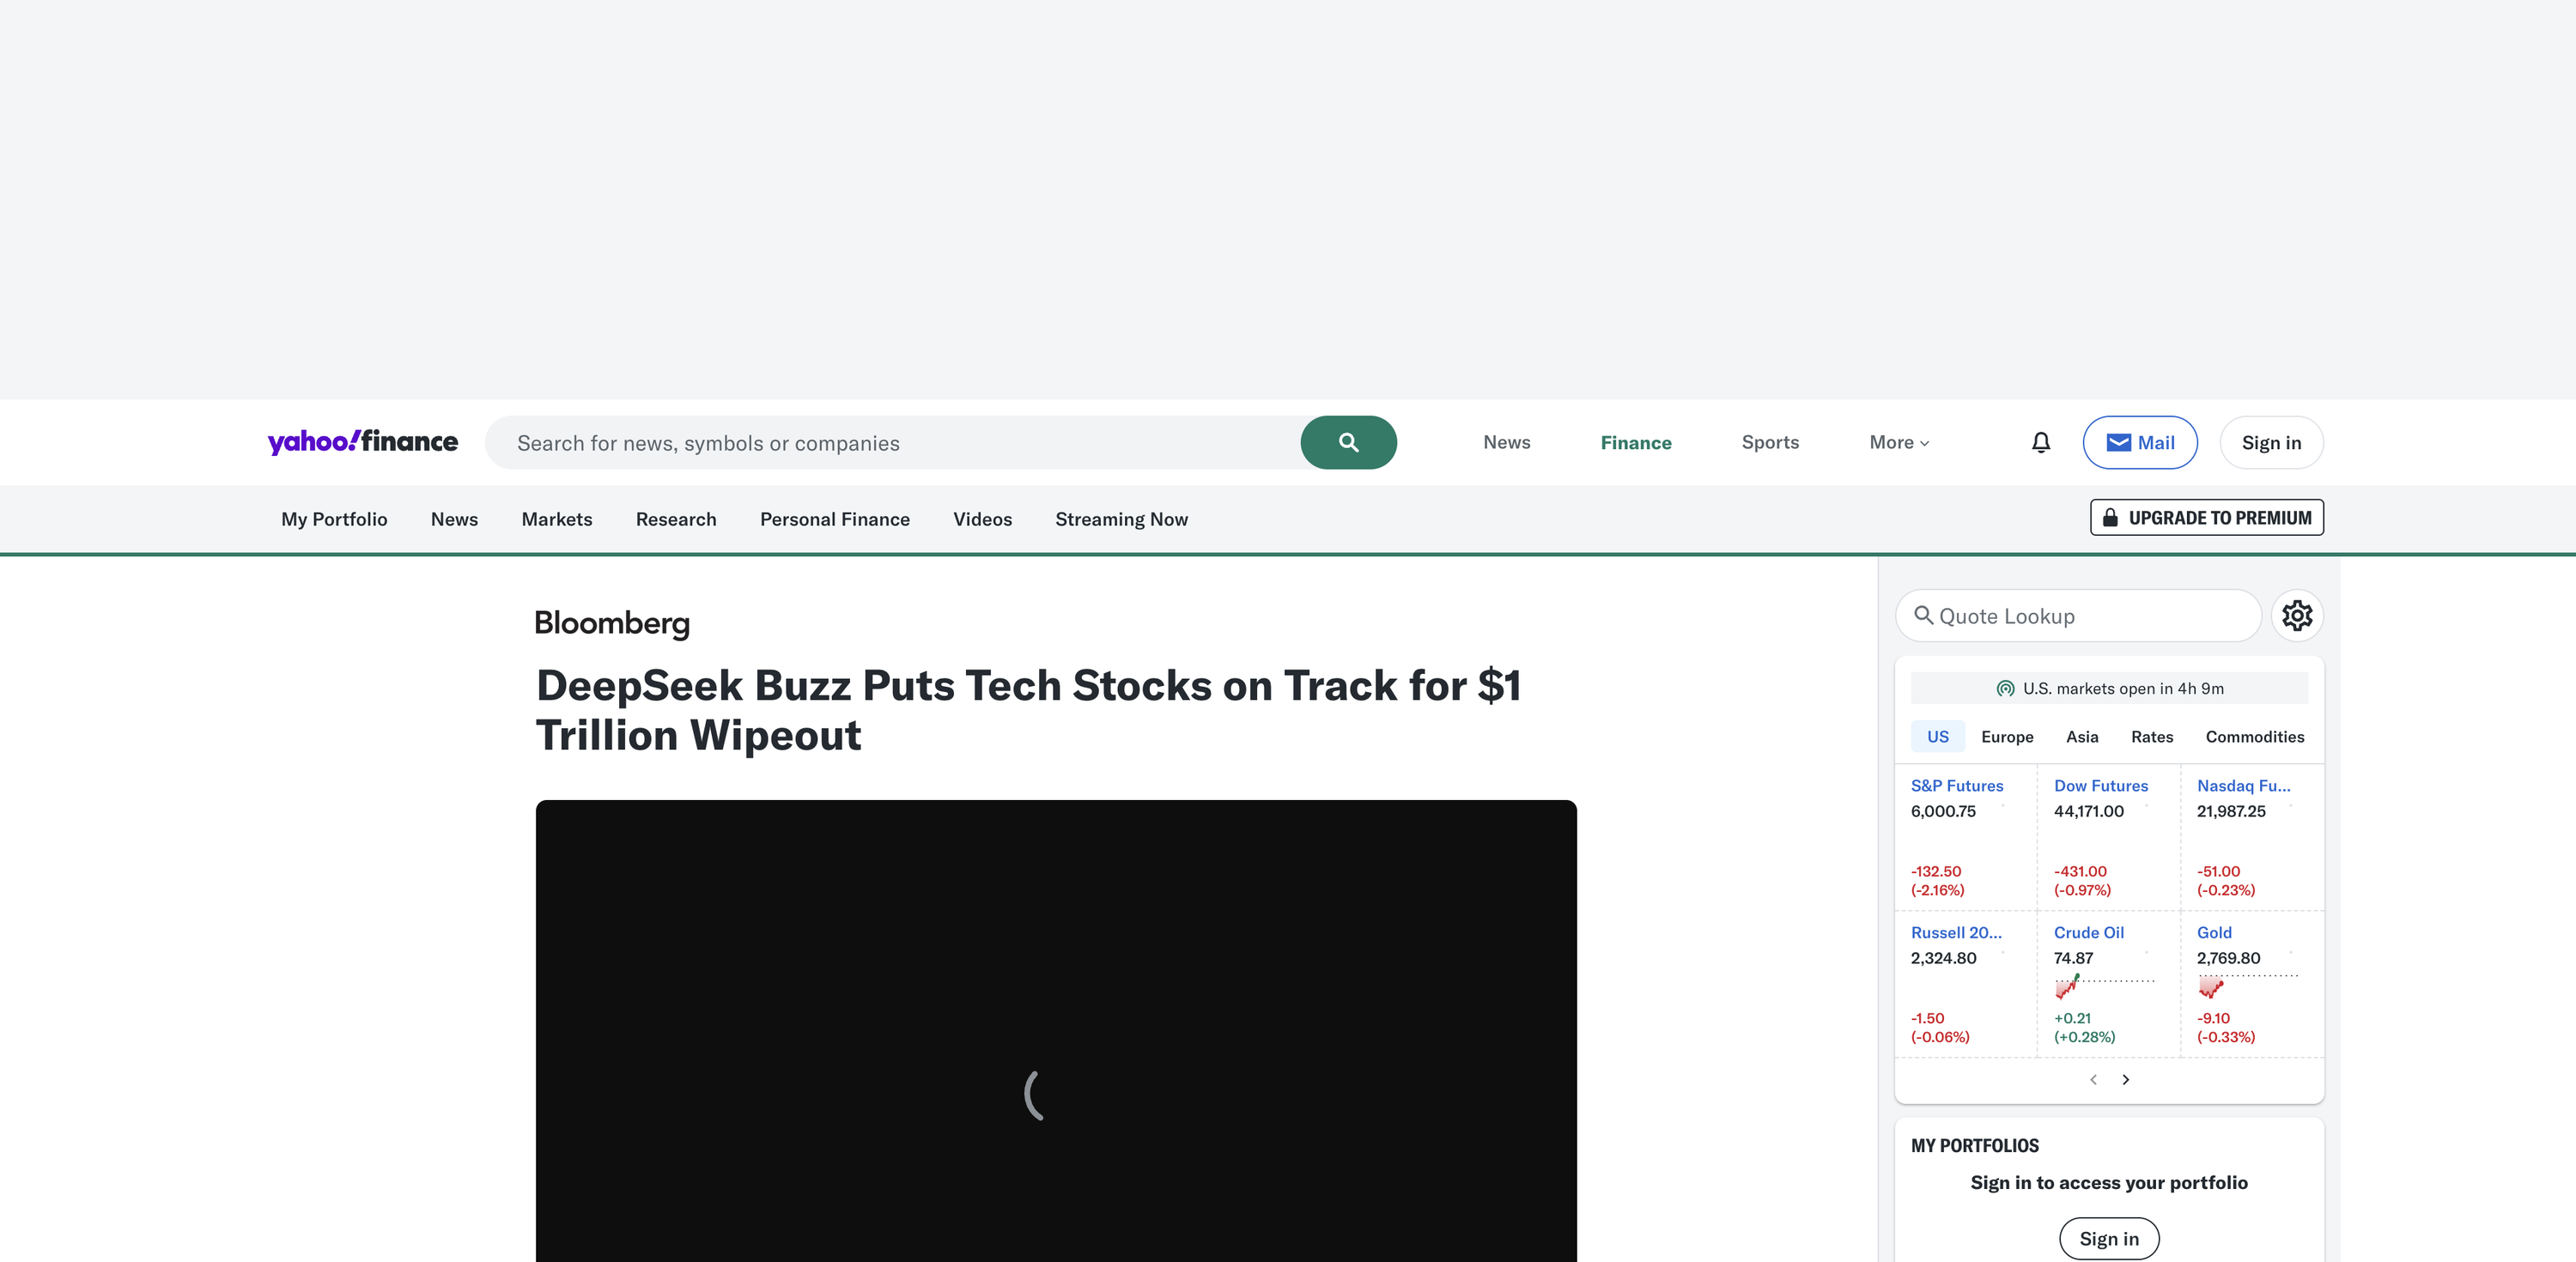Open S&P Futures quote link
The image size is (2576, 1262).
[x=1957, y=785]
